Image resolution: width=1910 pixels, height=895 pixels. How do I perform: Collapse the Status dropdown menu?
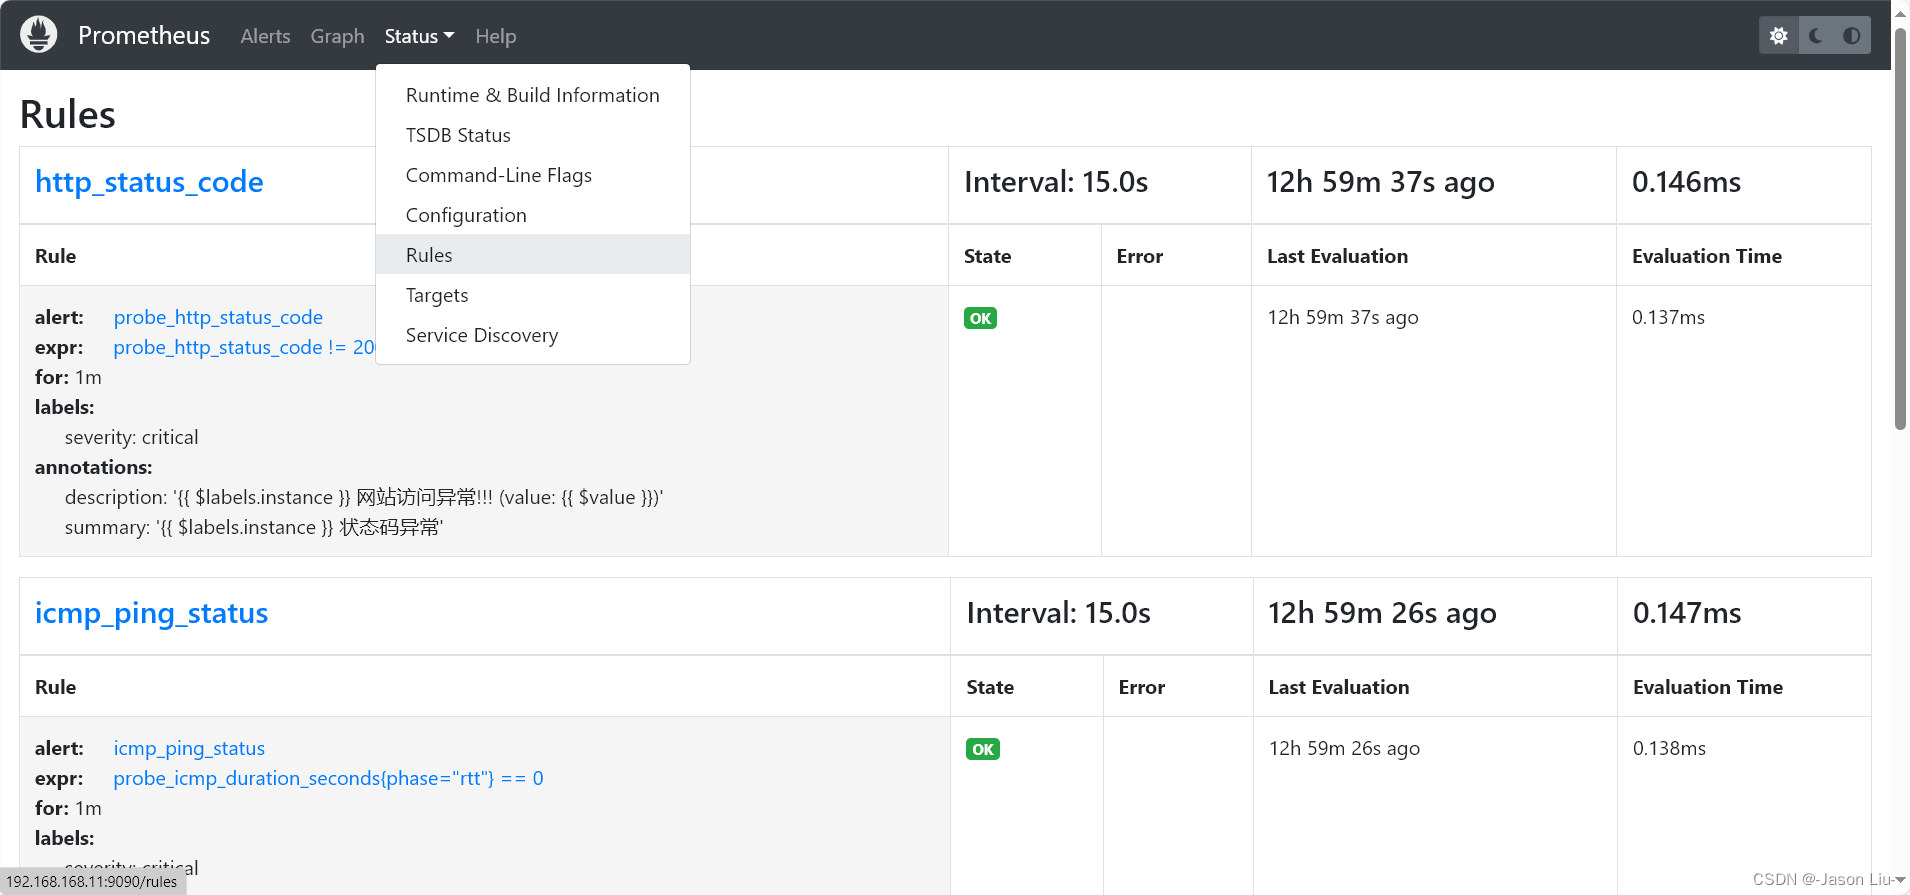click(419, 36)
